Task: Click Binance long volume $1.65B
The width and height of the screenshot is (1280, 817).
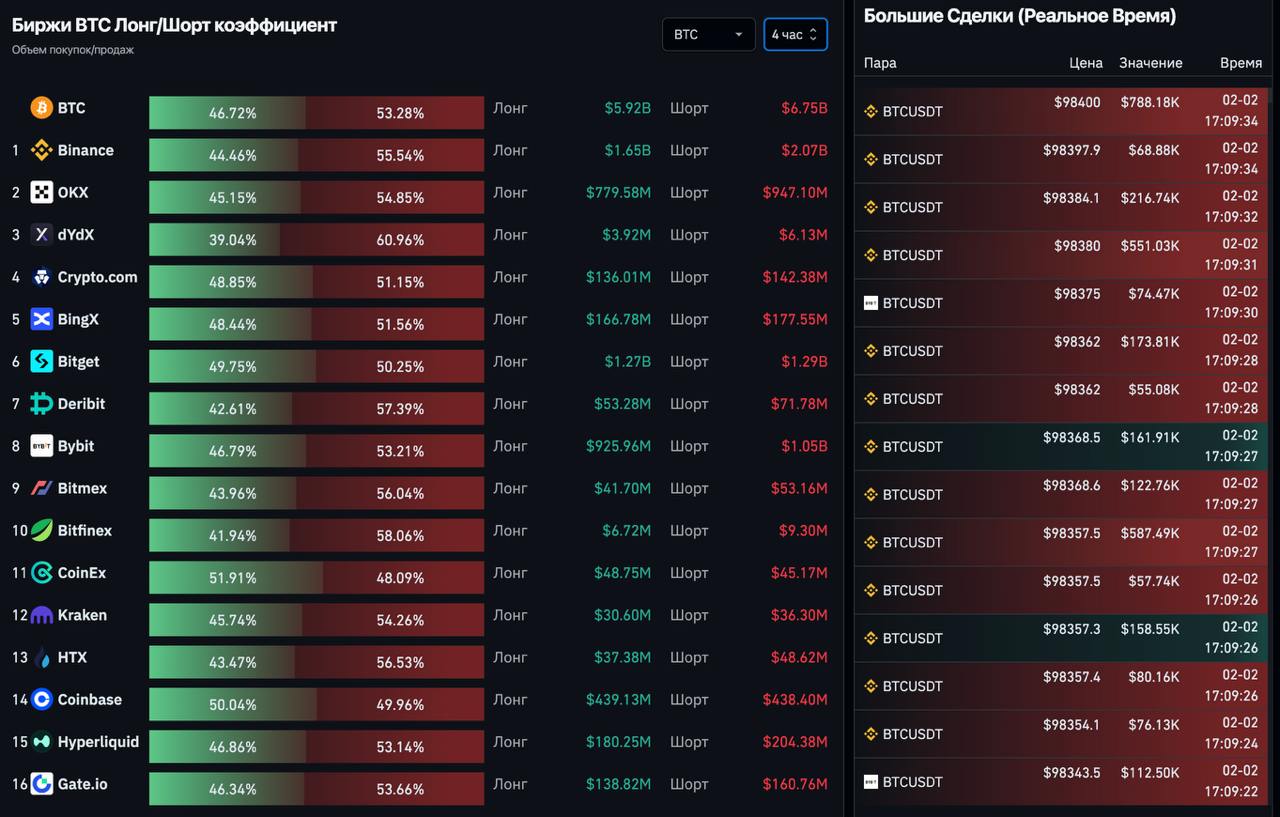Action: [x=628, y=150]
